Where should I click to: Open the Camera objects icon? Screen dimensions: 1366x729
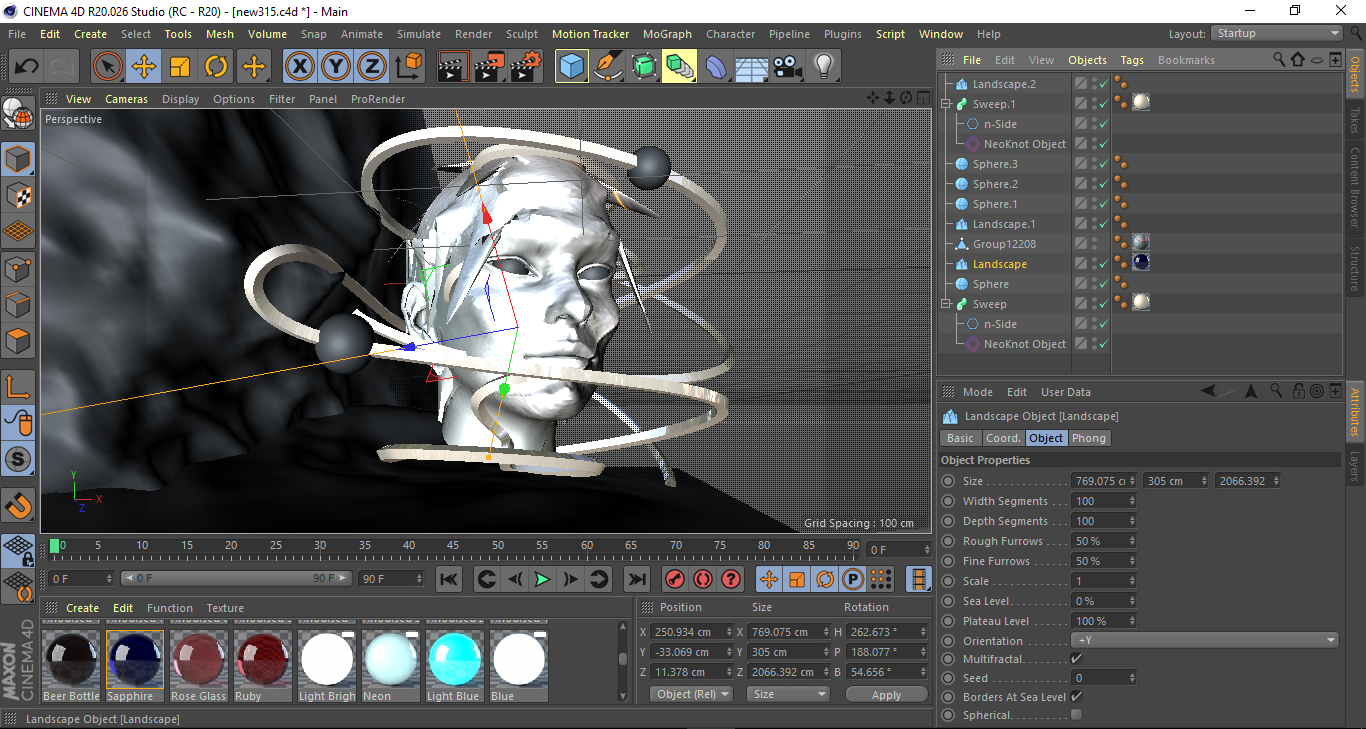(788, 67)
